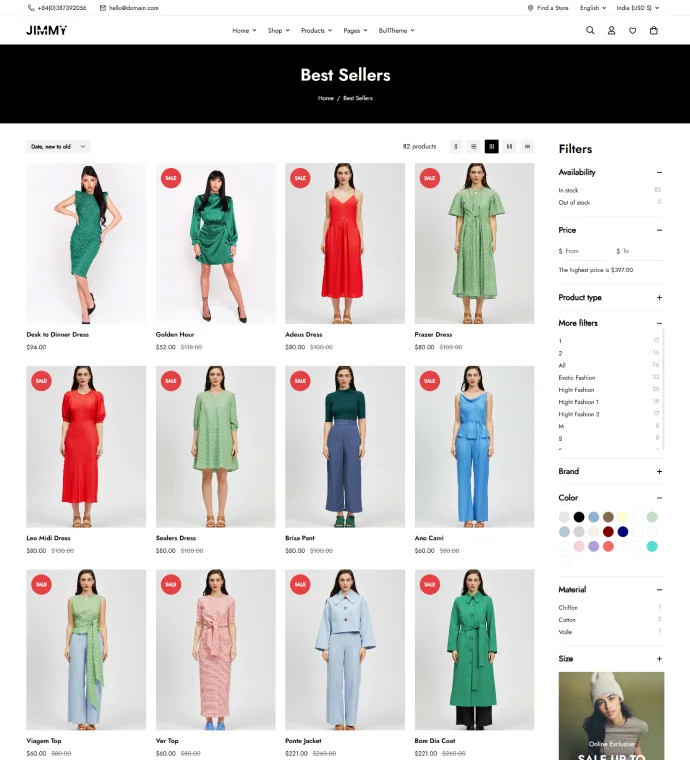Image resolution: width=690 pixels, height=760 pixels.
Task: Open the search icon in header
Action: point(590,30)
